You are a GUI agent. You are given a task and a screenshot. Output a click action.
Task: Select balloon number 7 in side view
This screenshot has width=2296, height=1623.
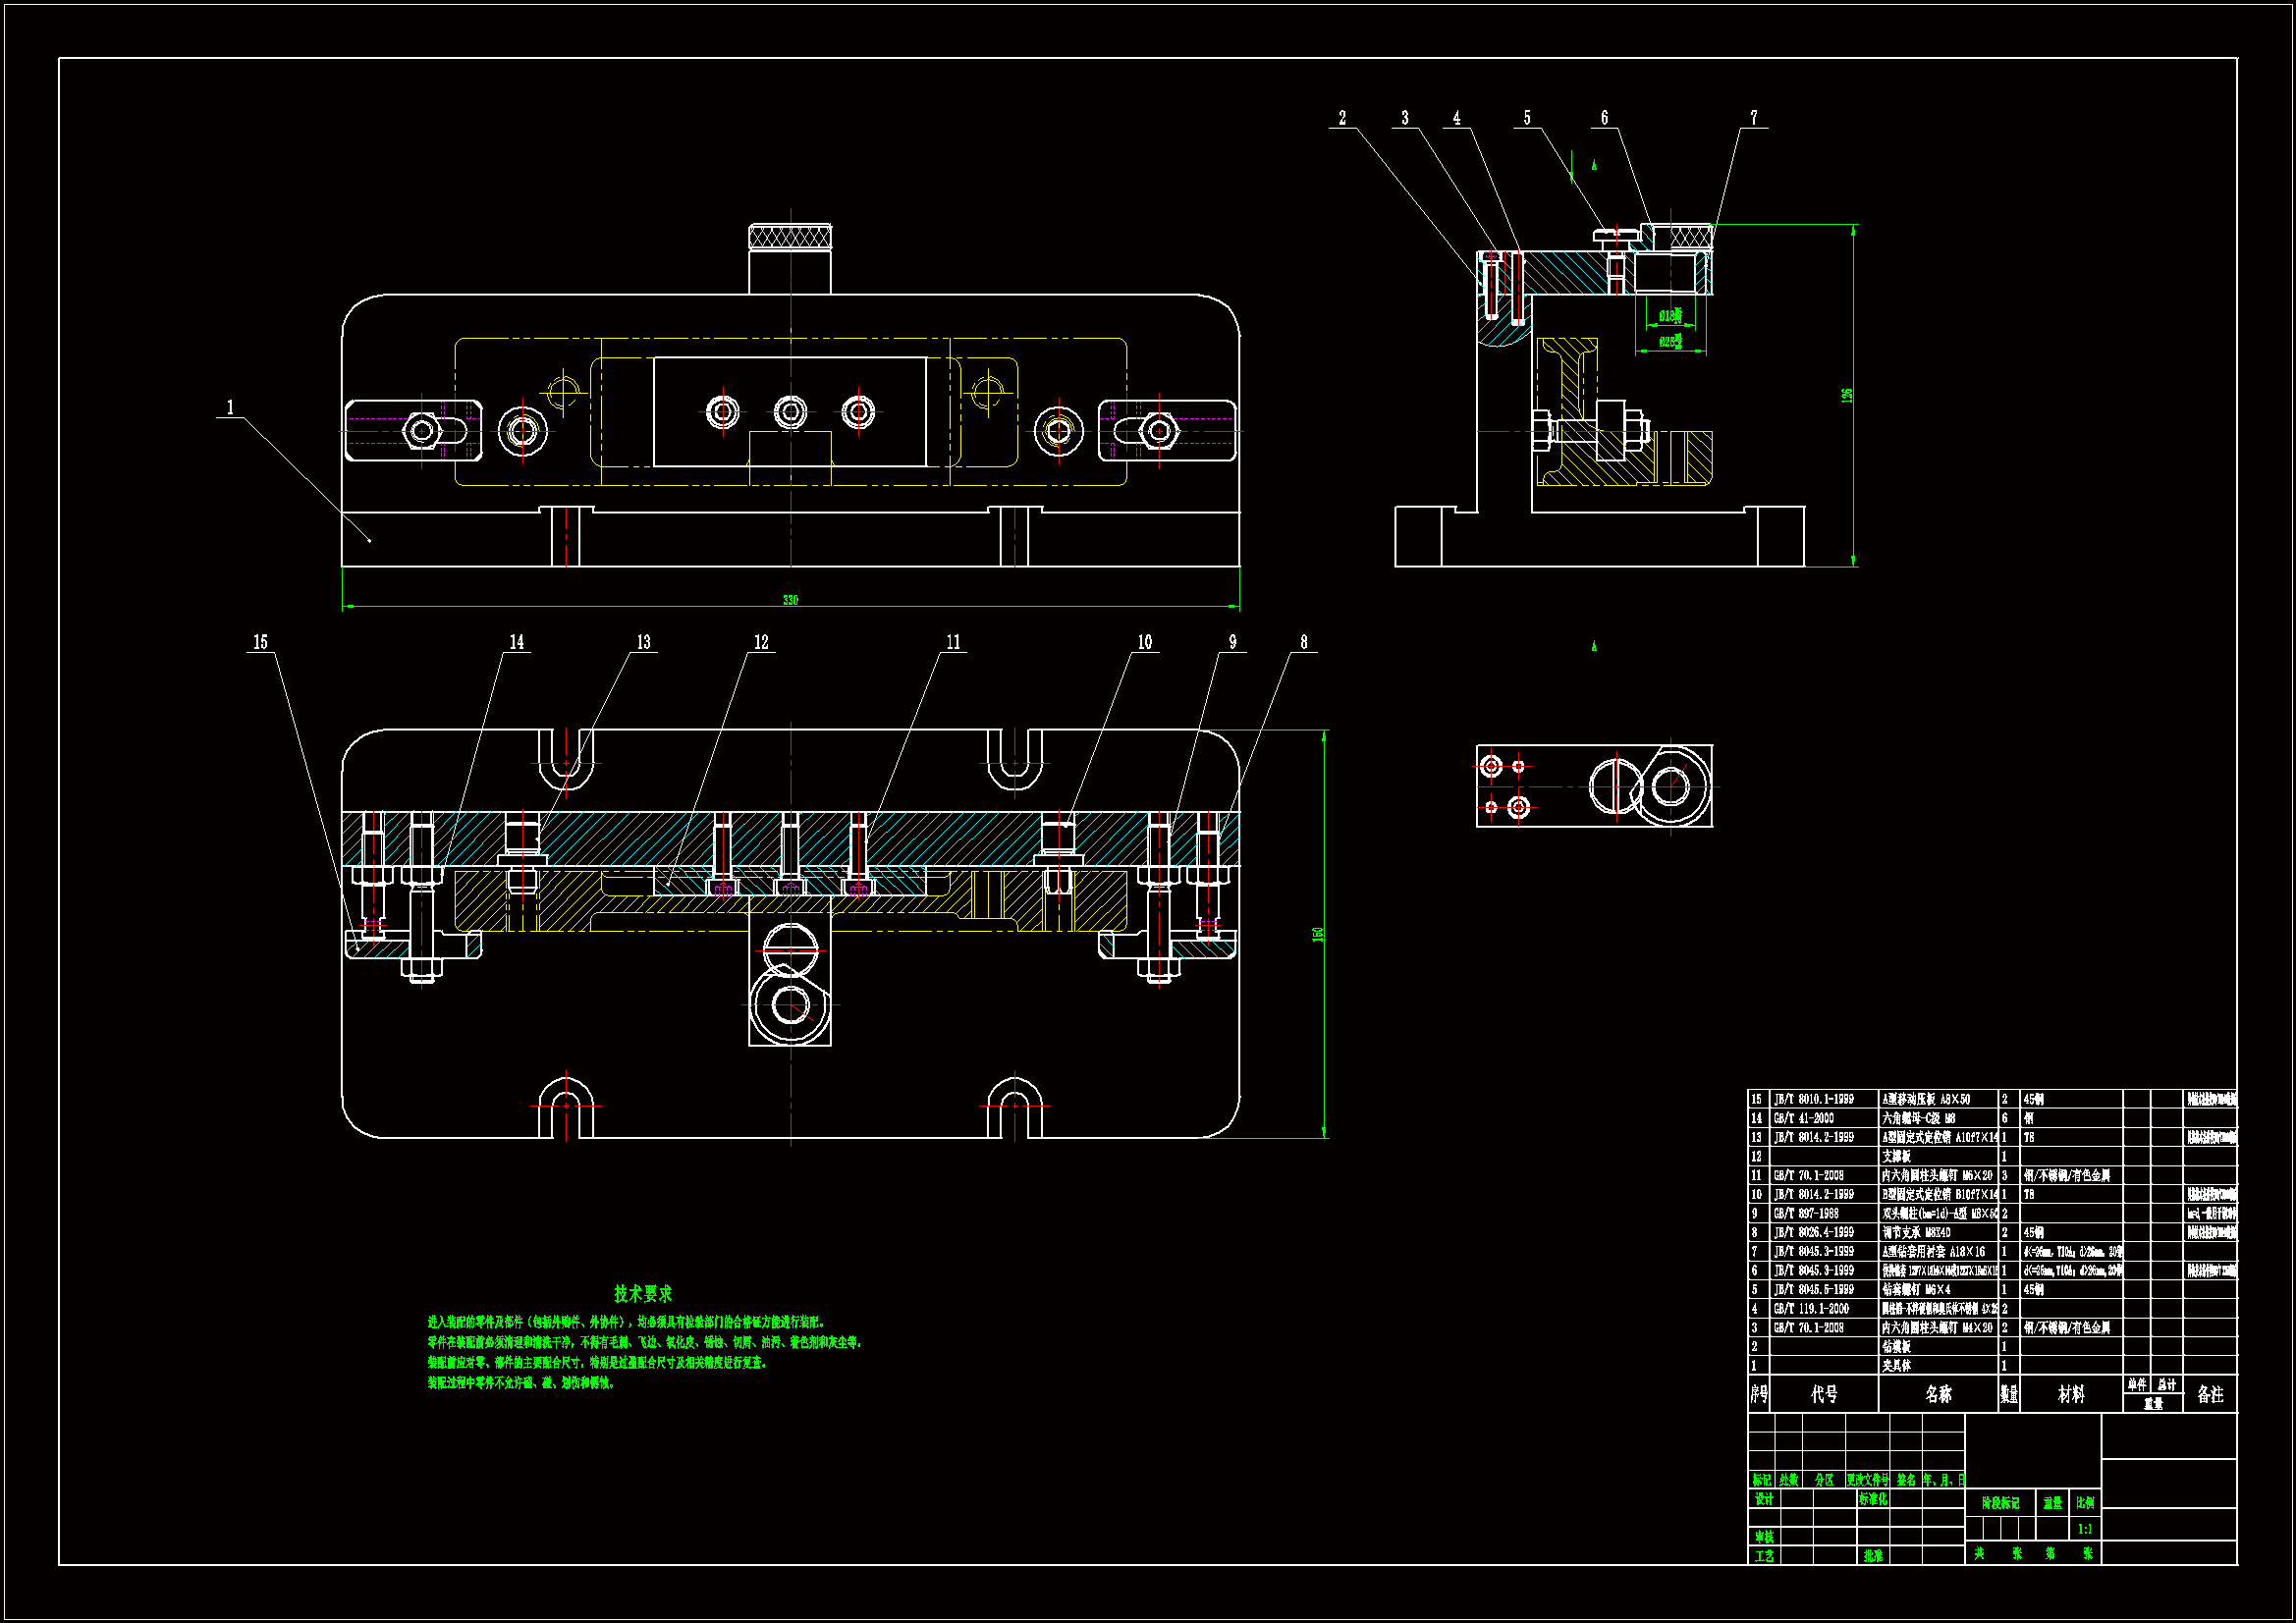(1753, 118)
